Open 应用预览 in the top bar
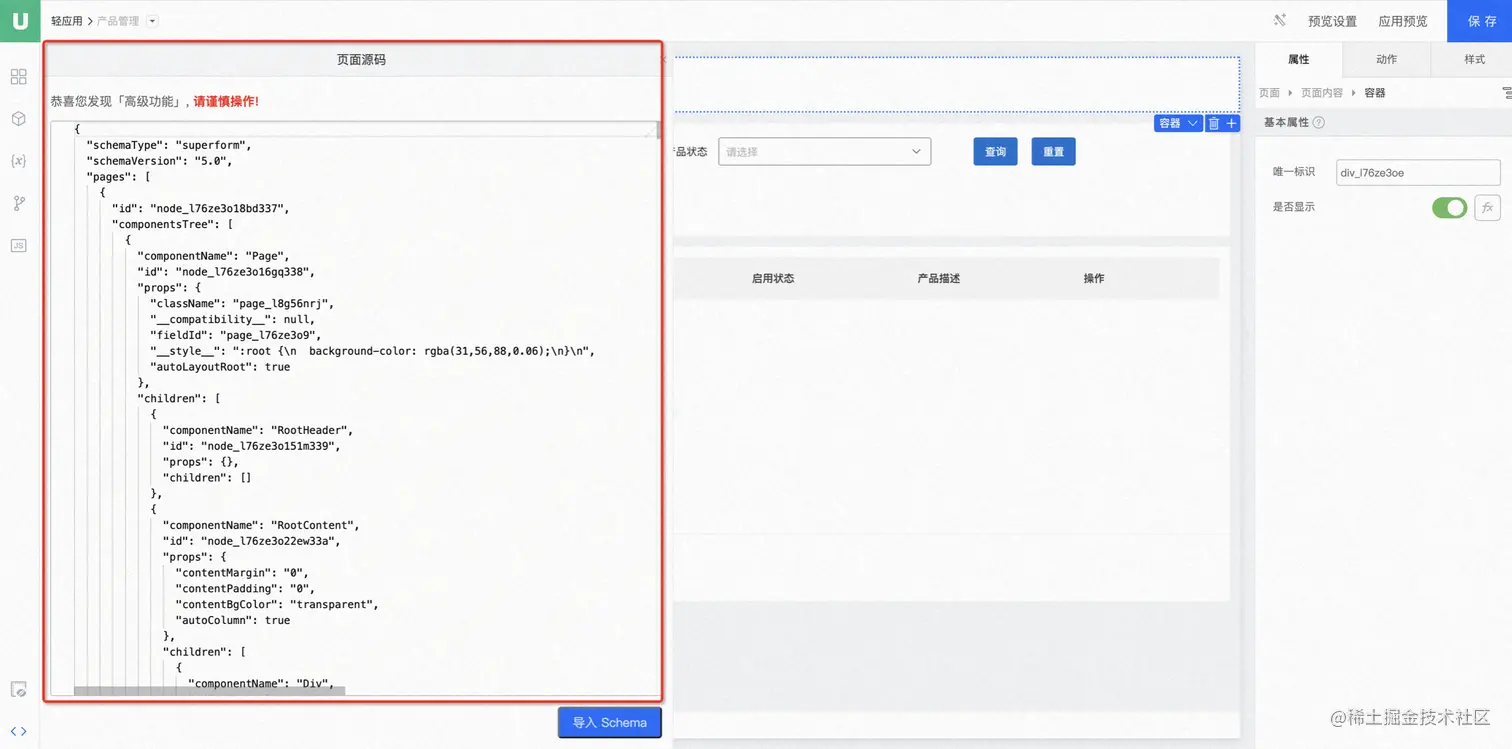Viewport: 1512px width, 749px height. [1402, 21]
